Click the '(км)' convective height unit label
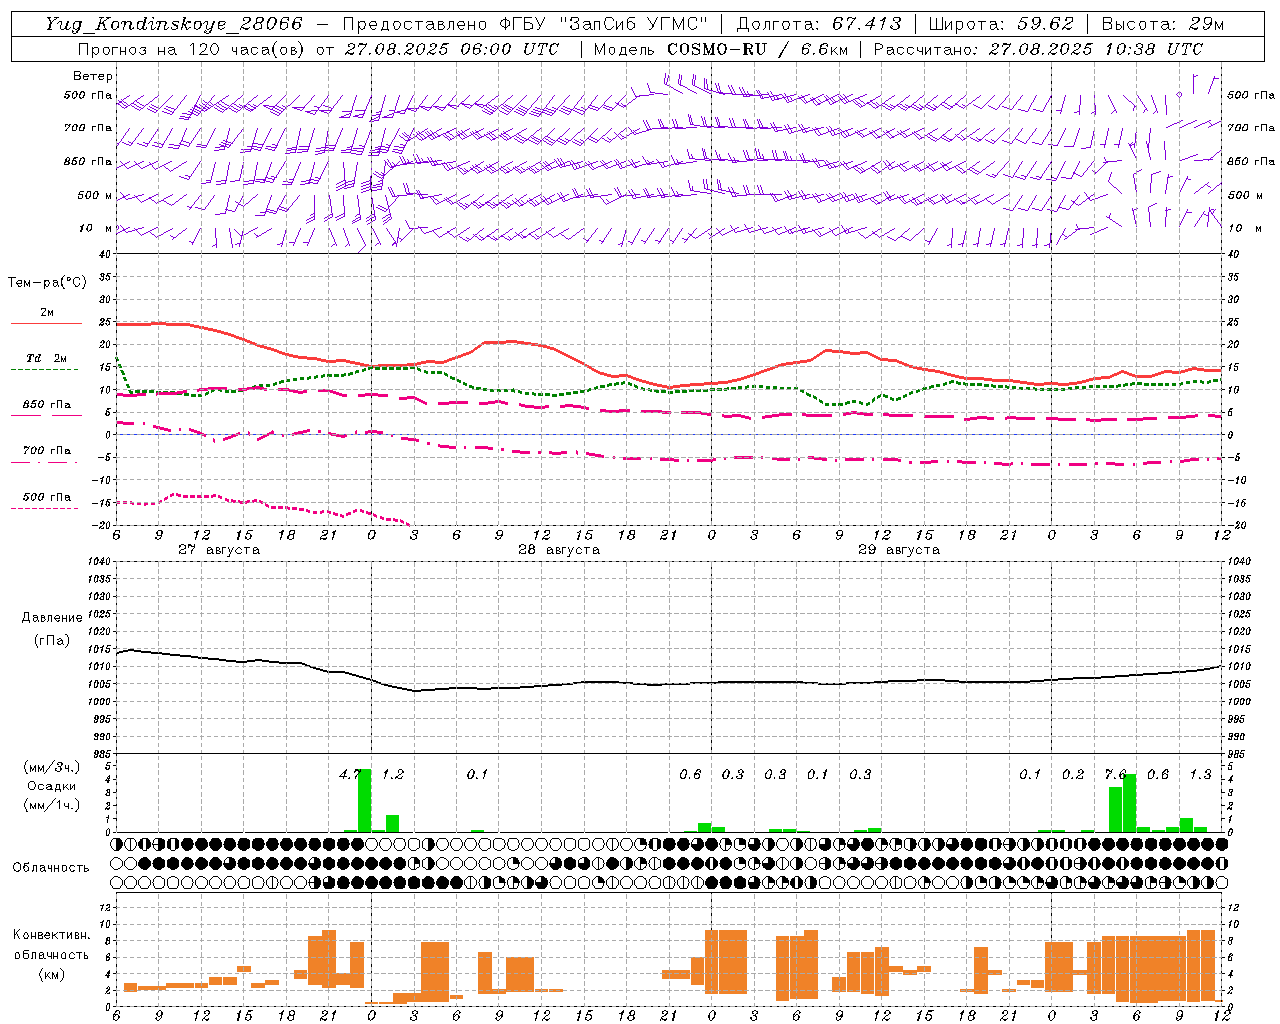This screenshot has height=1024, width=1280. [52, 974]
